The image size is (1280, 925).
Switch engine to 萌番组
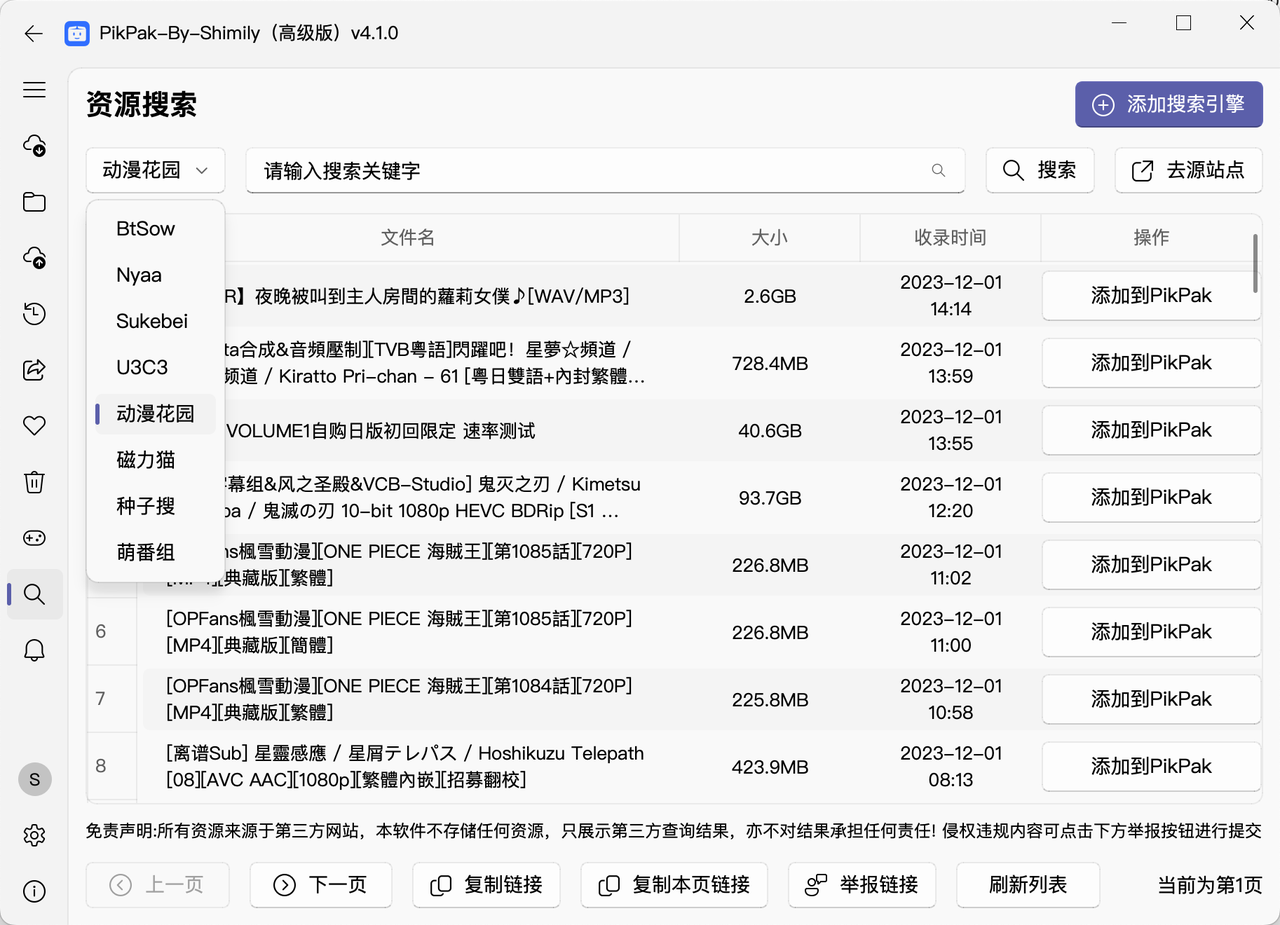147,551
